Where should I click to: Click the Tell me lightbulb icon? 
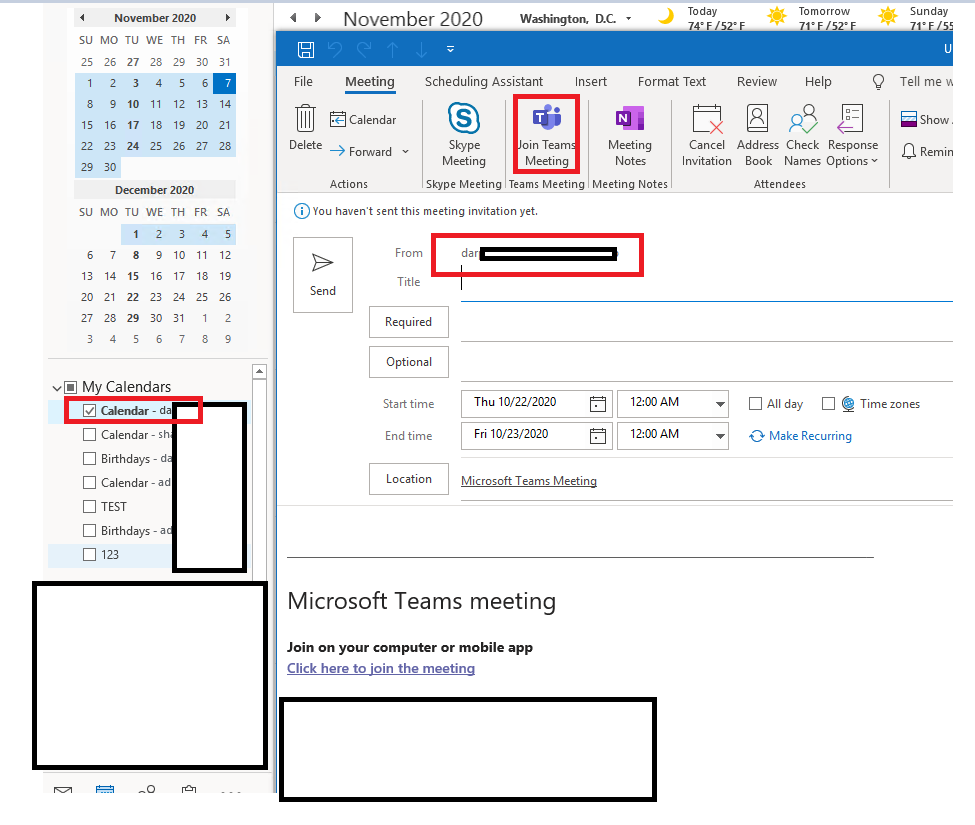point(878,81)
